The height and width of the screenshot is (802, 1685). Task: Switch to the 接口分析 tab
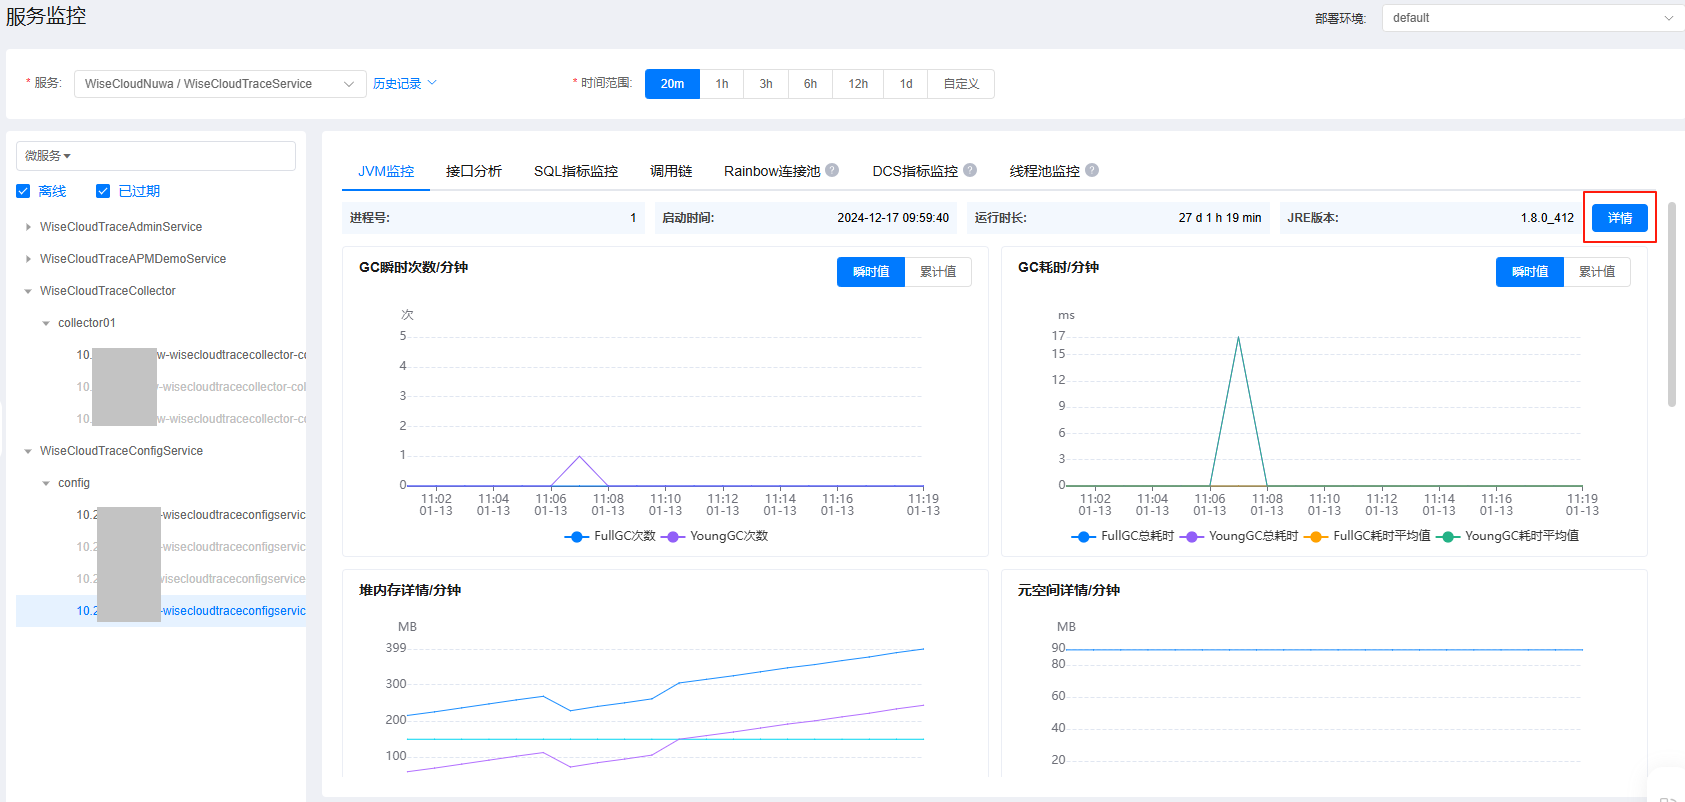[473, 171]
